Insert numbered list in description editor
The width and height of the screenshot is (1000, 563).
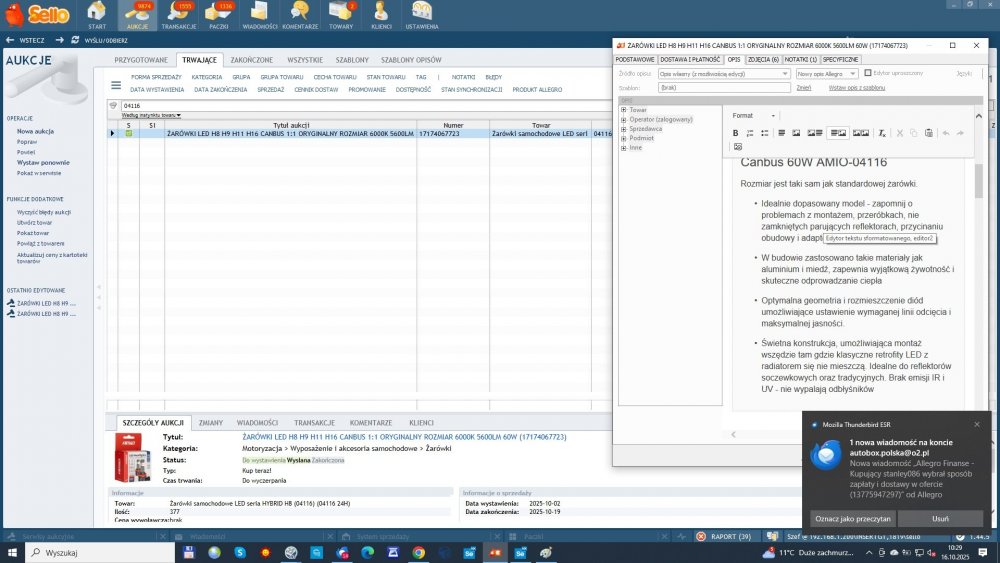point(750,133)
